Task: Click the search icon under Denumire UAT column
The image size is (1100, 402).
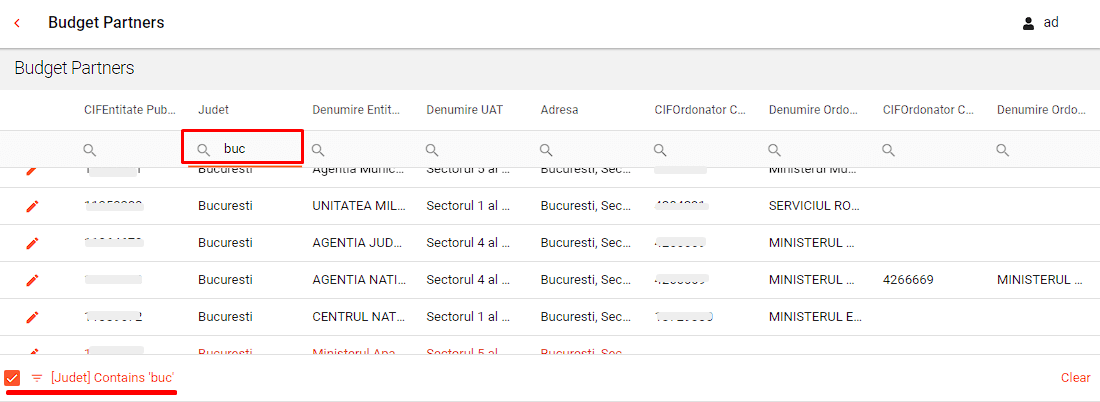Action: [x=432, y=149]
